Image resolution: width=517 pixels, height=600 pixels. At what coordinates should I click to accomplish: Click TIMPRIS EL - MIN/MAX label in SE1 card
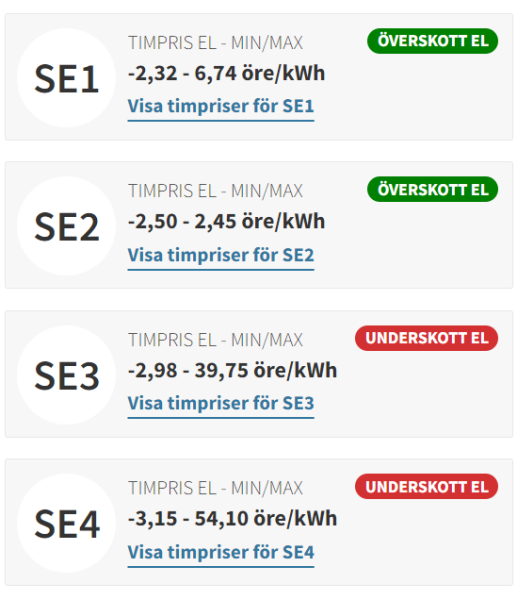pos(215,43)
